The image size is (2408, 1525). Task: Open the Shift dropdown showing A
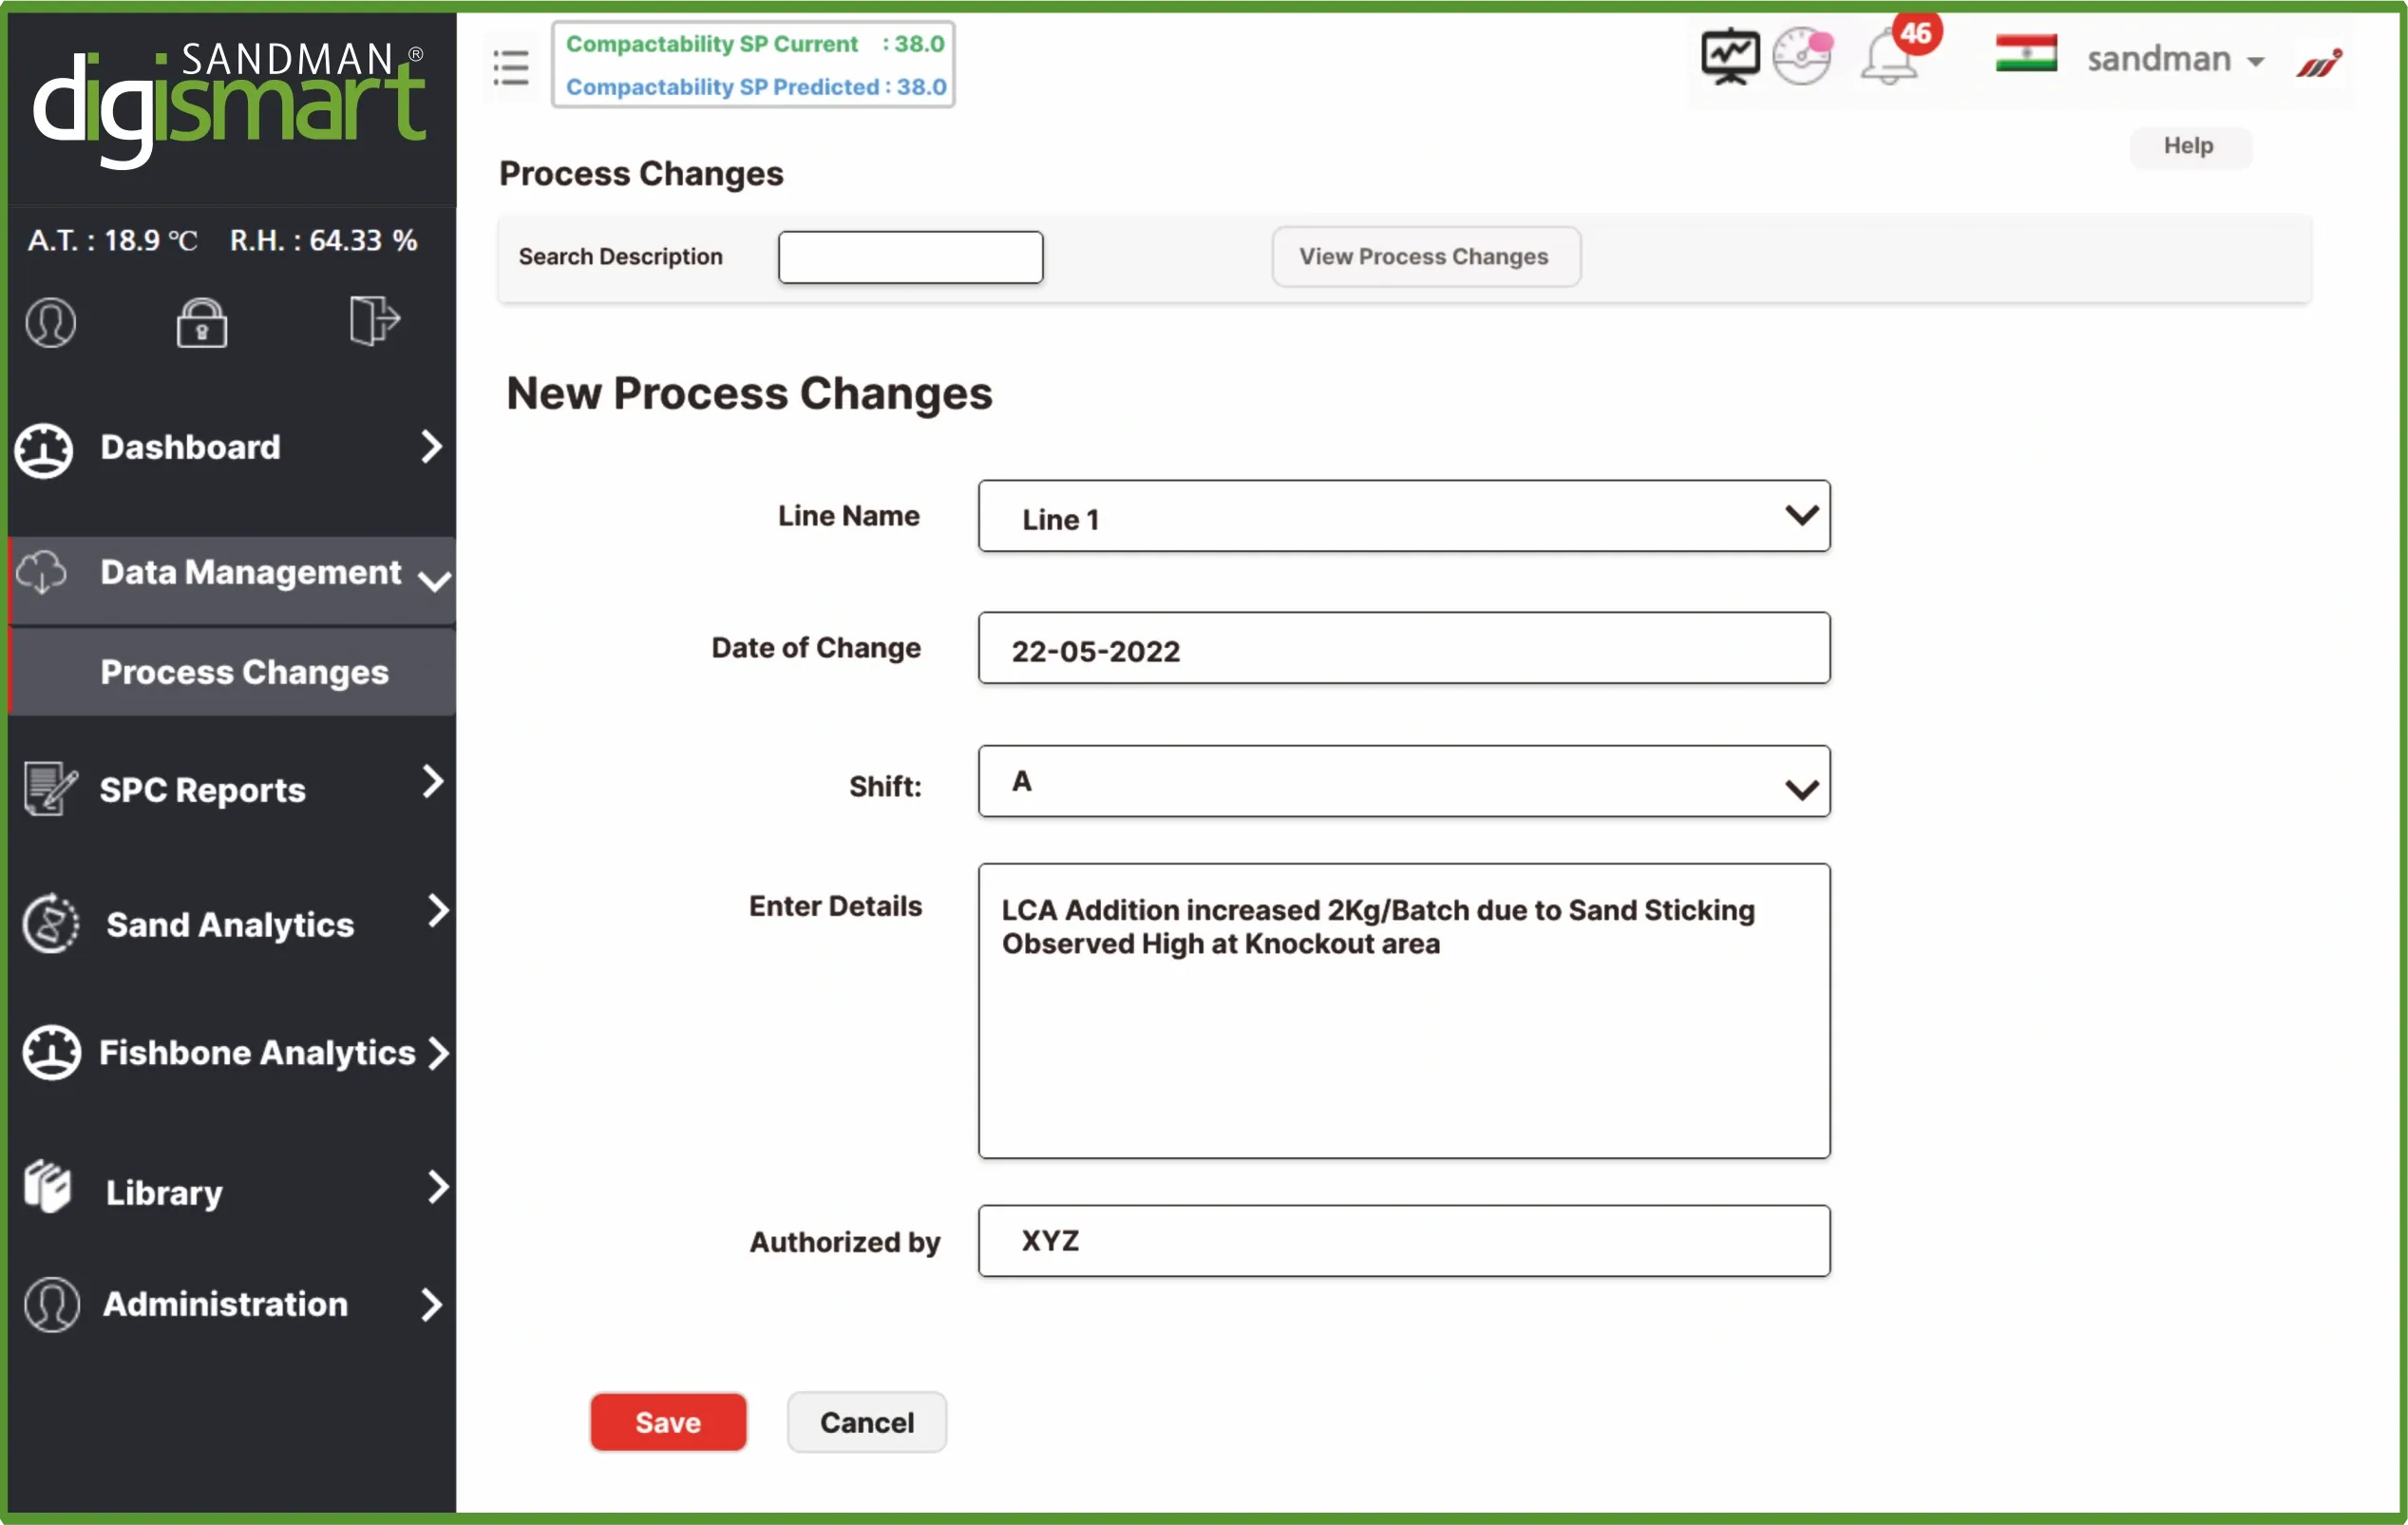pos(1403,781)
